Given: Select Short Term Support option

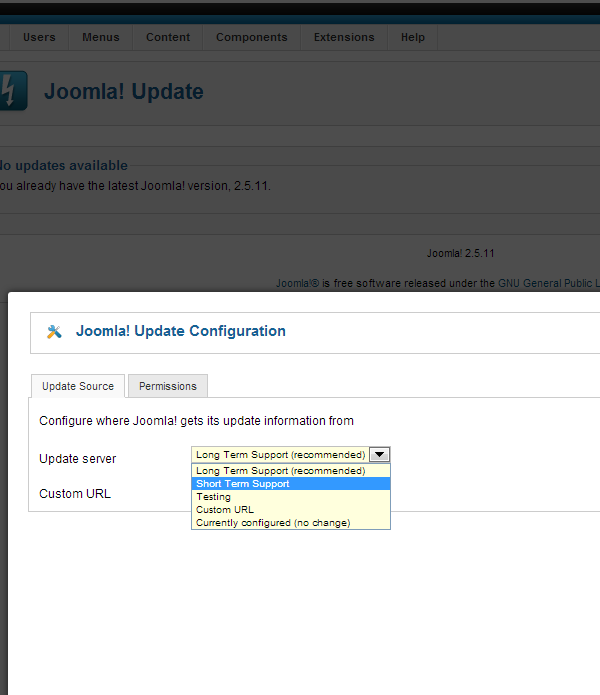Looking at the screenshot, I should pyautogui.click(x=291, y=484).
